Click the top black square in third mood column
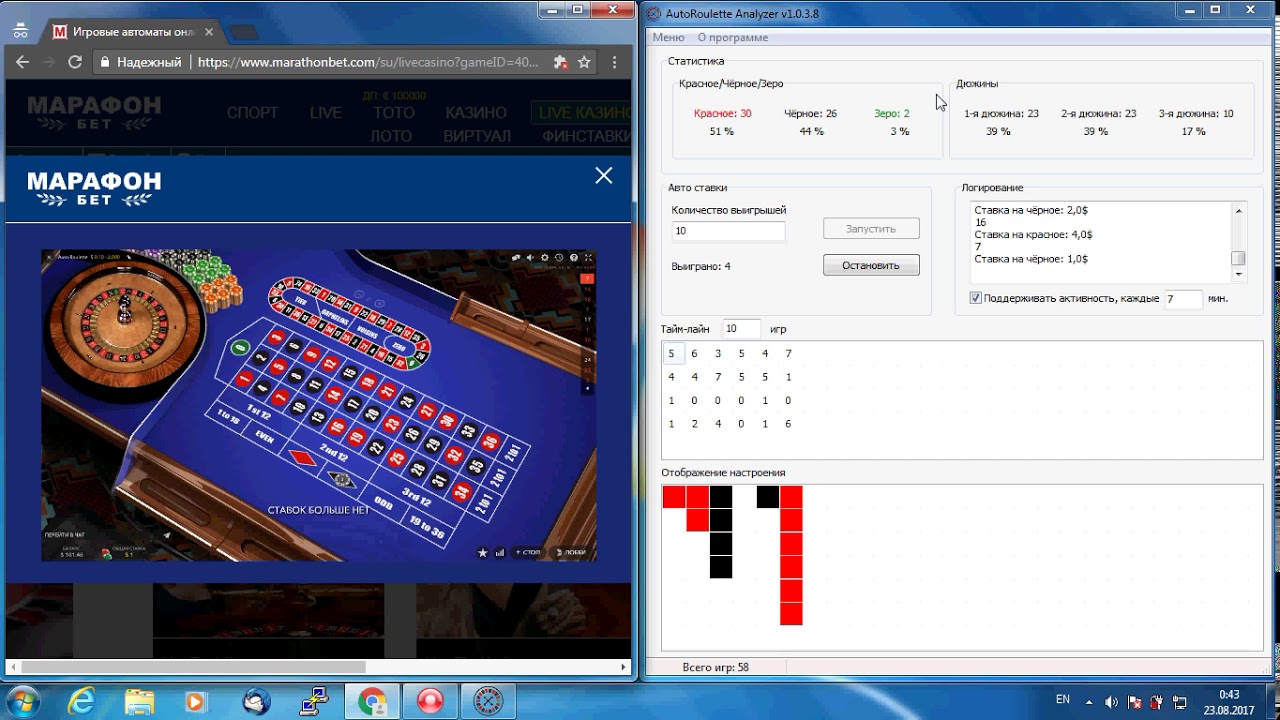 (x=721, y=497)
